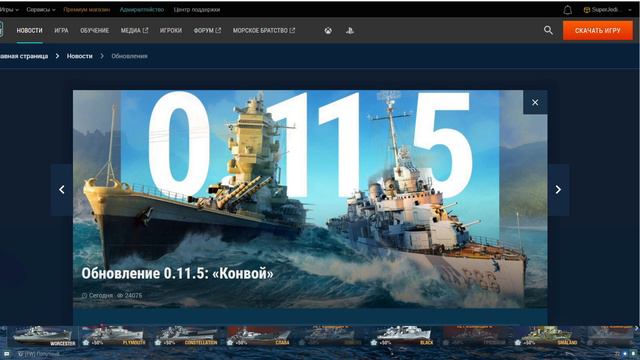
Task: Expand the Игры dropdown
Action: pos(9,9)
